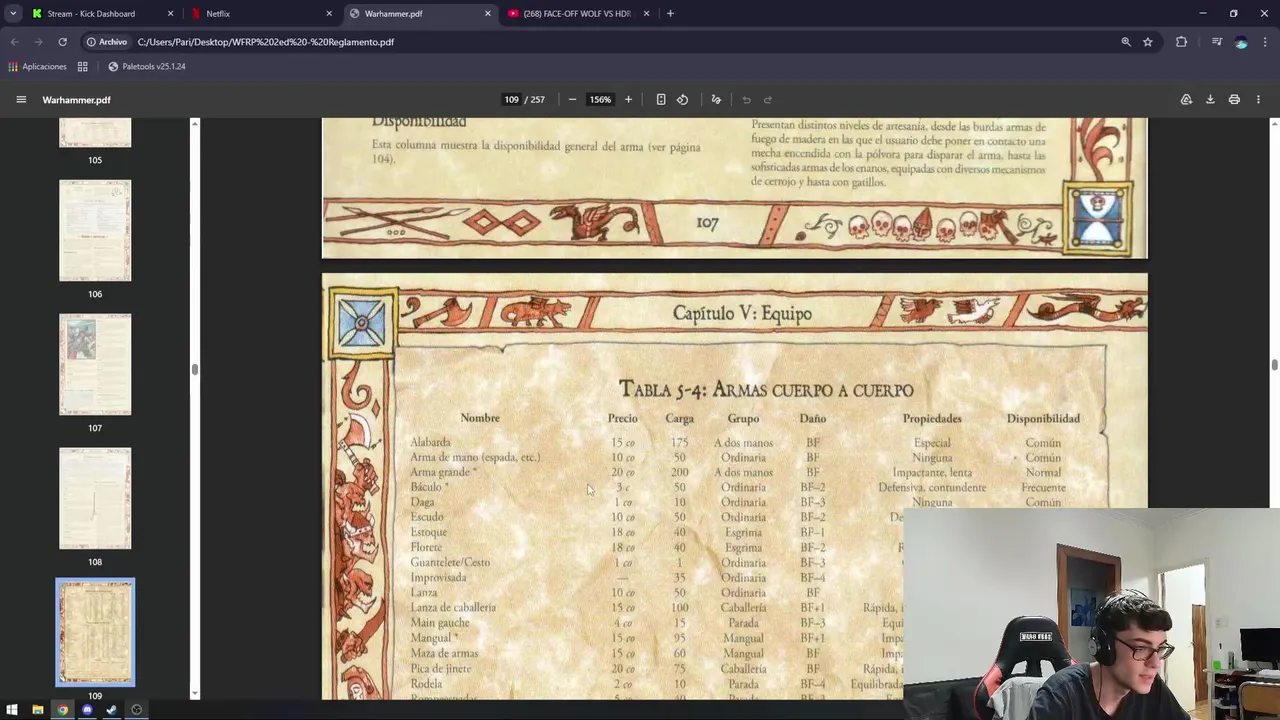Image resolution: width=1280 pixels, height=720 pixels.
Task: Click the 'Nombre' column header
Action: (480, 418)
